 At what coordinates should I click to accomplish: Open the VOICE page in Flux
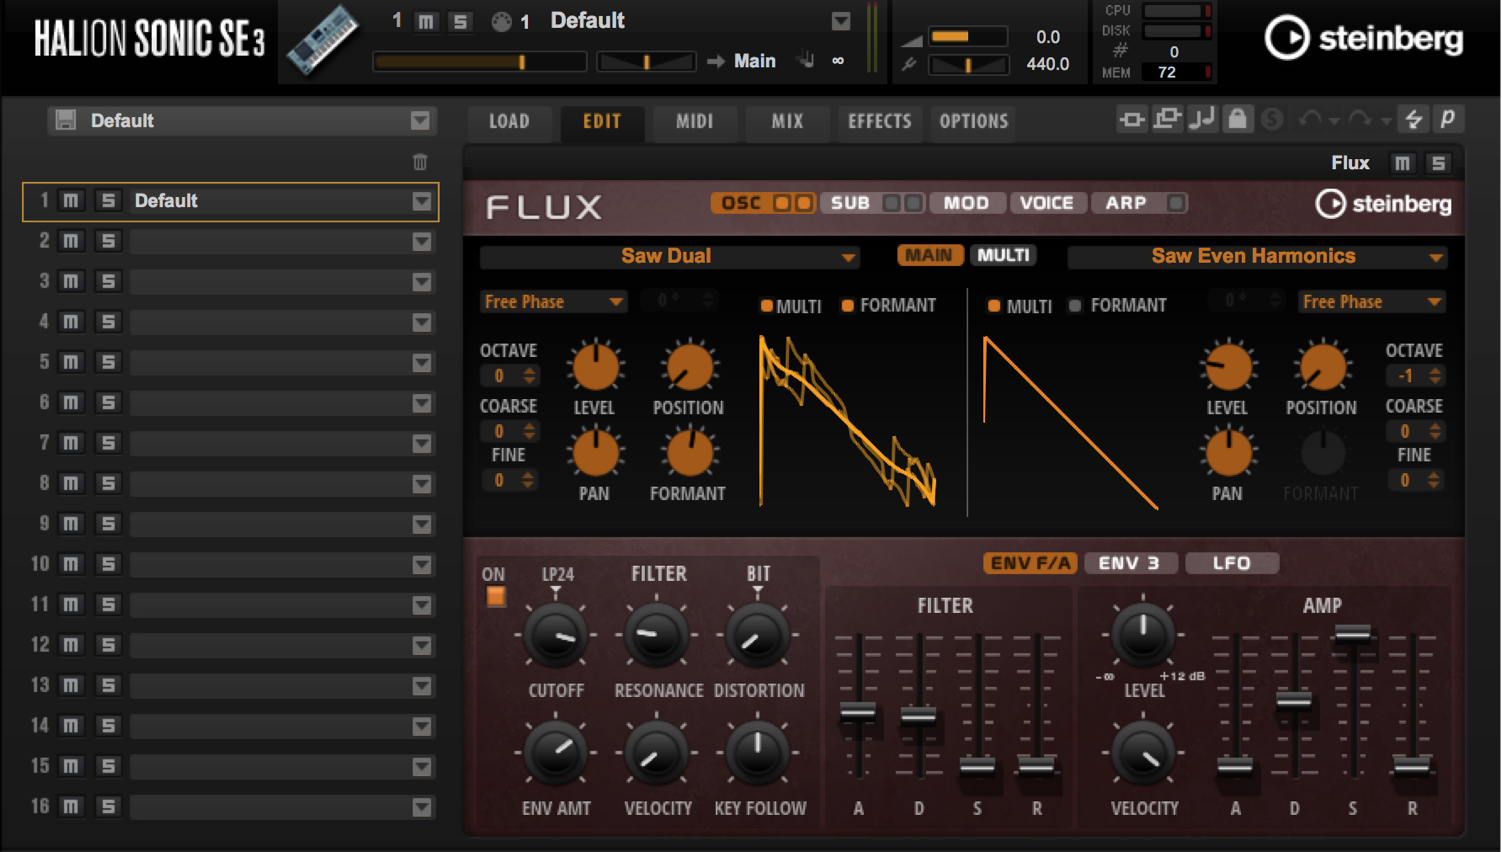click(1047, 203)
